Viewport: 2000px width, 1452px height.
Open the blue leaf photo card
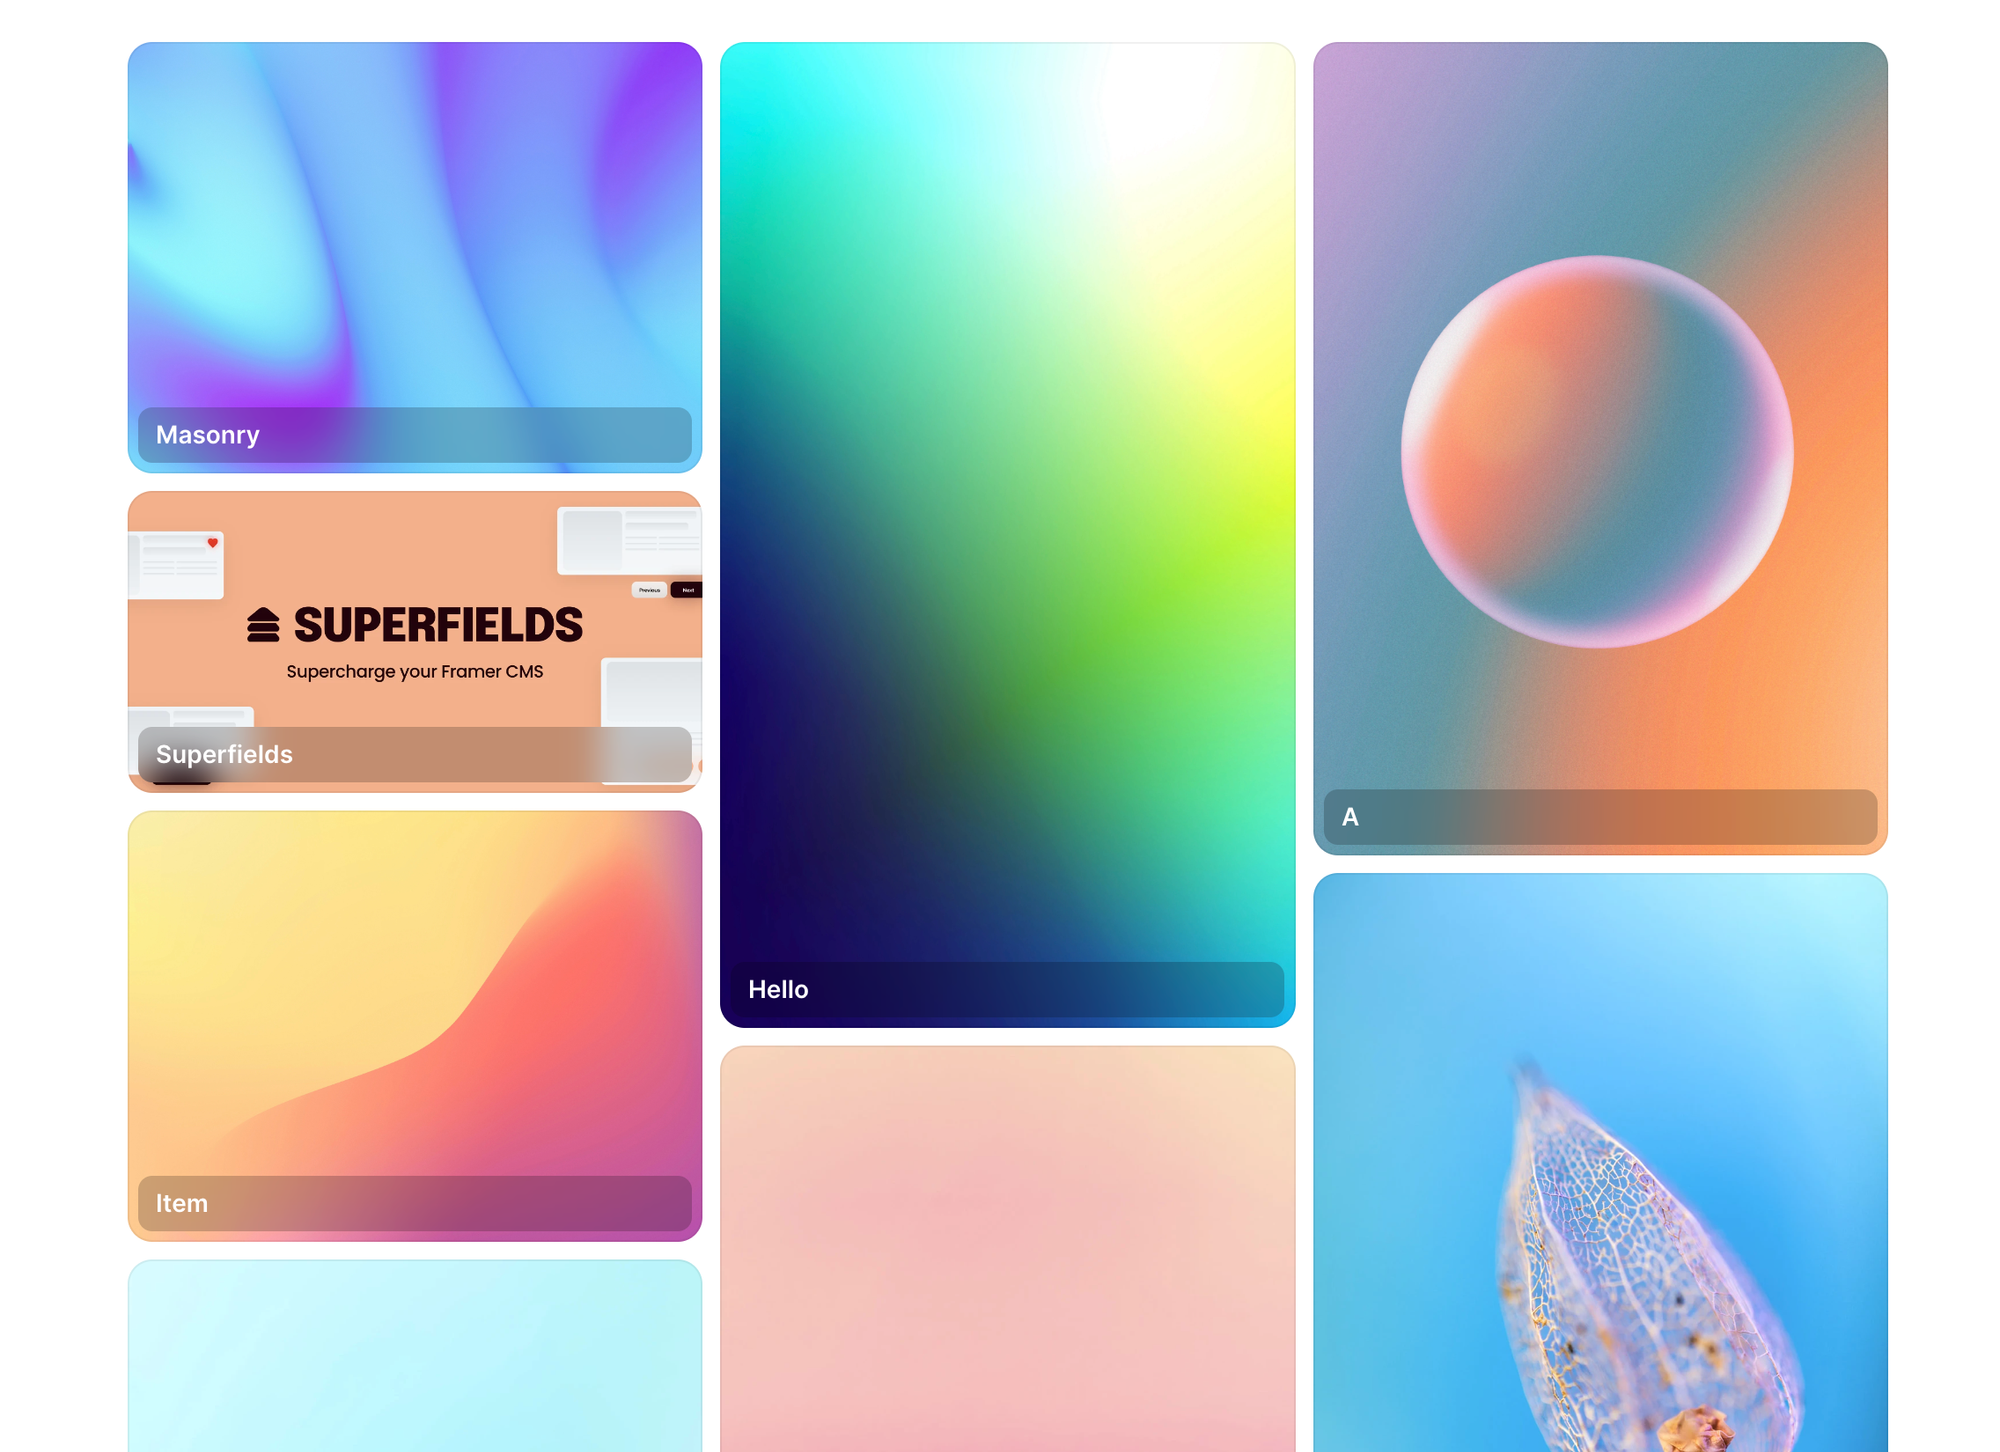point(1600,1163)
